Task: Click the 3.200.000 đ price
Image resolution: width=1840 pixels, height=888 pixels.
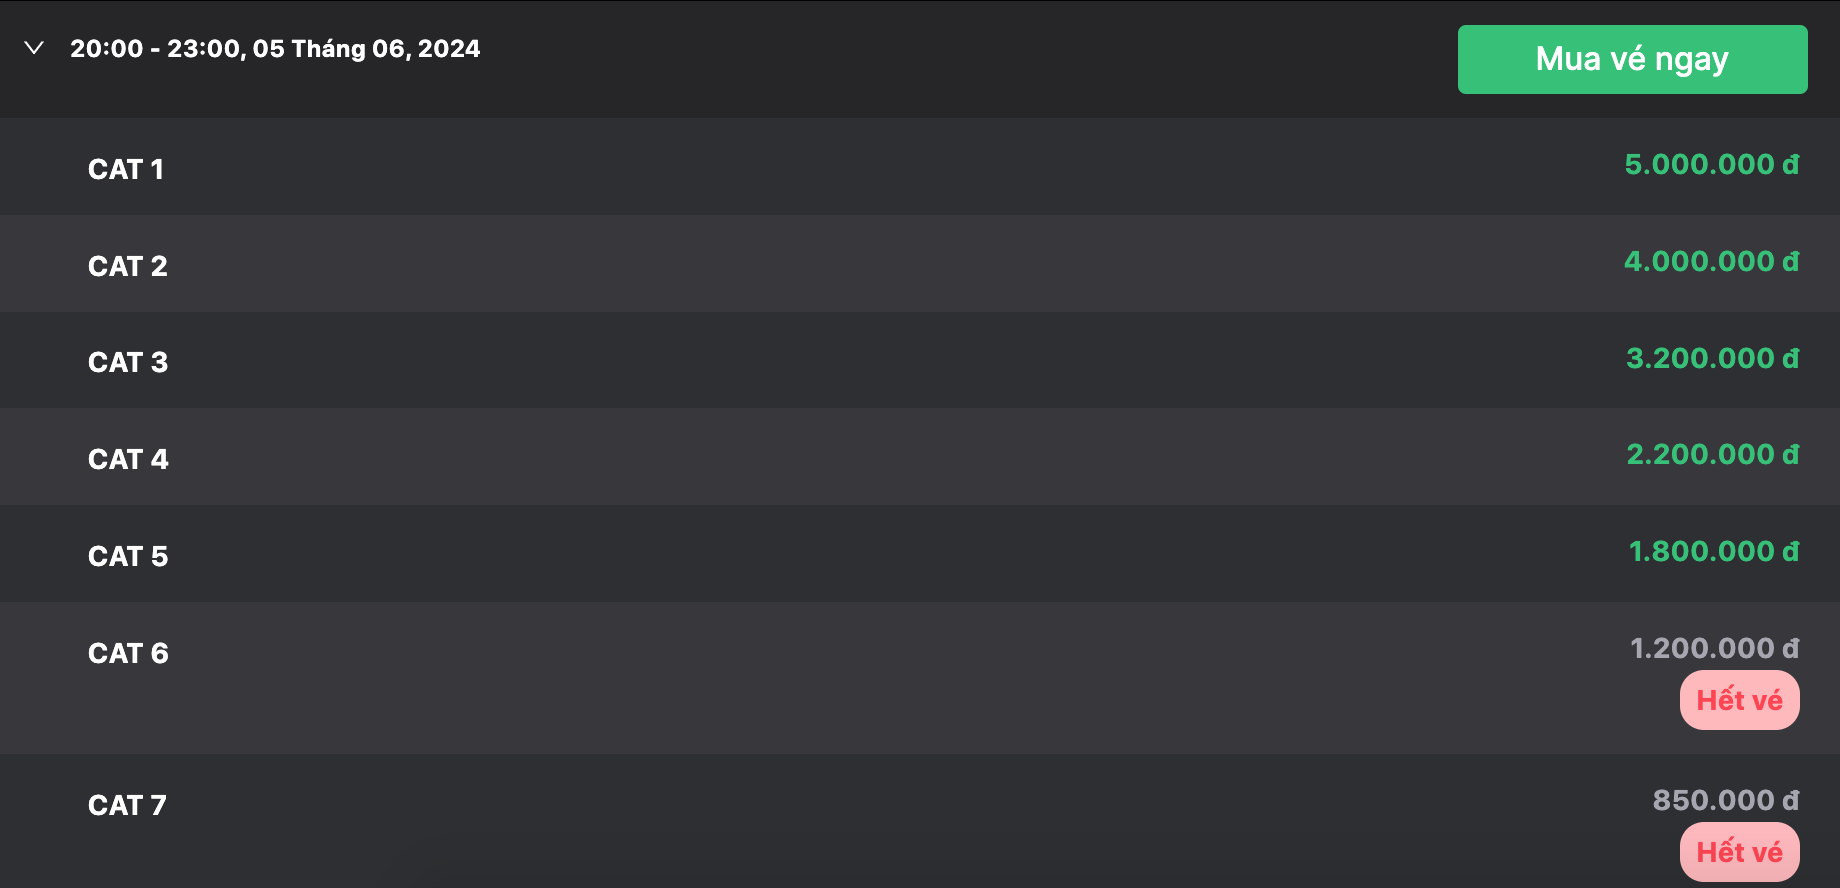Action: coord(1712,358)
